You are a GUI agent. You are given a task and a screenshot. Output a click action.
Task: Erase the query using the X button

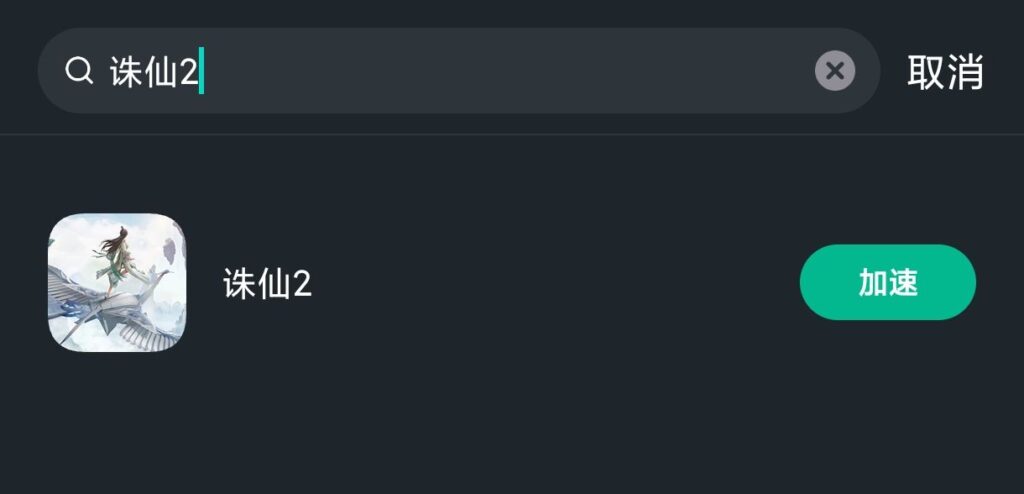point(835,71)
